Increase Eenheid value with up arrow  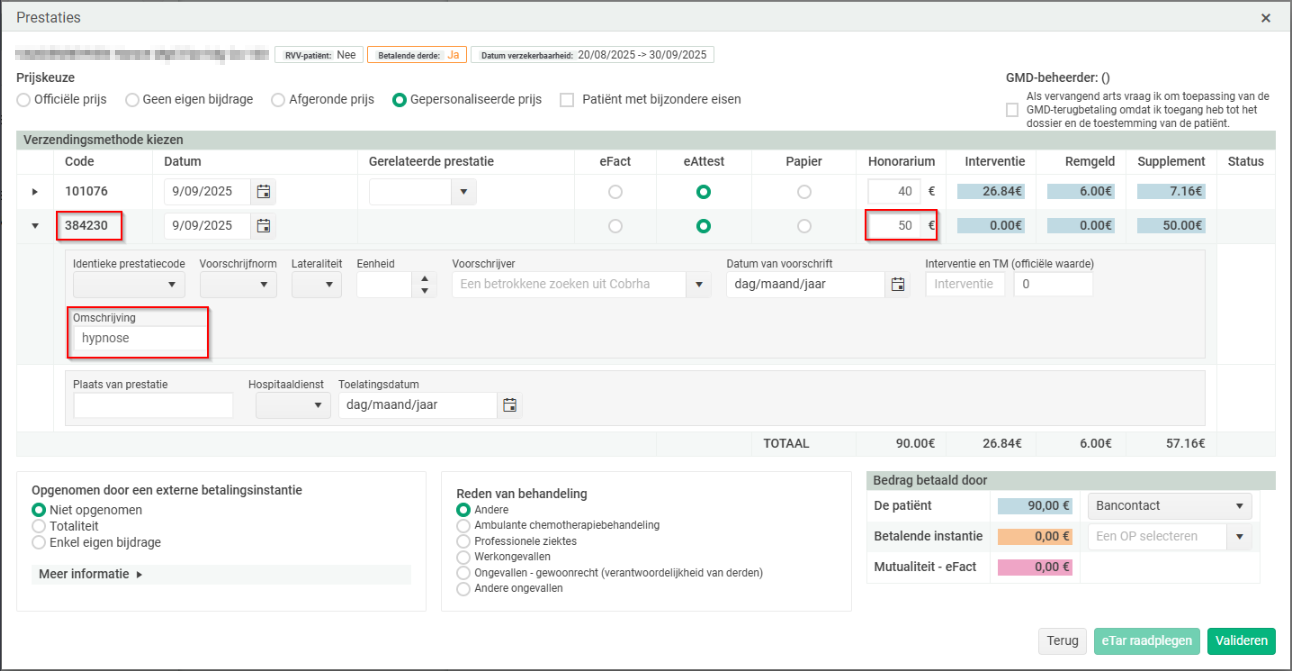click(x=426, y=279)
